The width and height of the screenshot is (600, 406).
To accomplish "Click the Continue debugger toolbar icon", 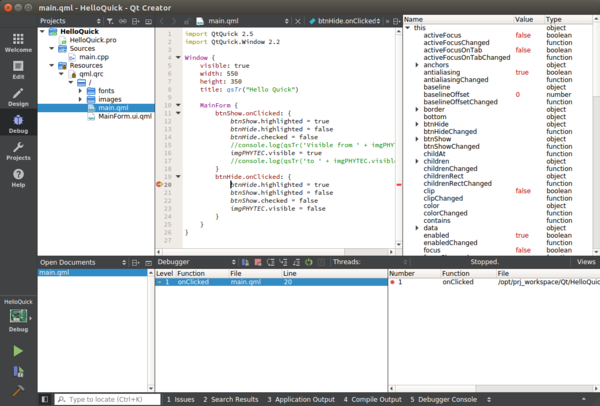I will pos(245,262).
